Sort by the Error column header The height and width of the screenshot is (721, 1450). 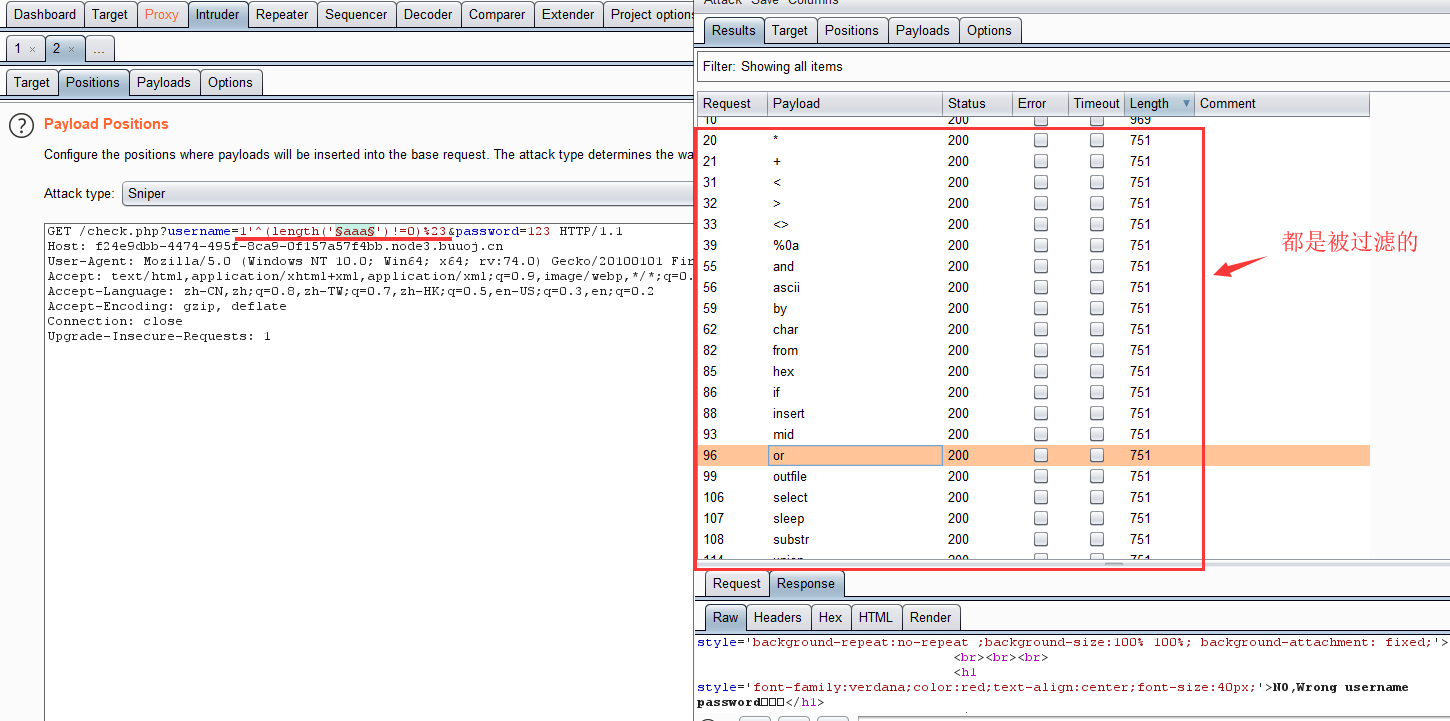(x=1041, y=103)
